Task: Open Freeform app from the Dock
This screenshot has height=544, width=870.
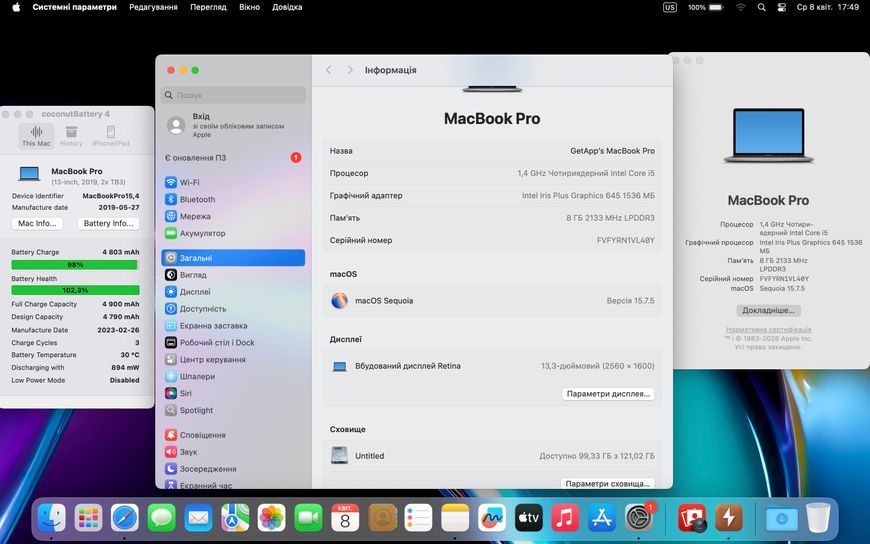Action: click(492, 518)
